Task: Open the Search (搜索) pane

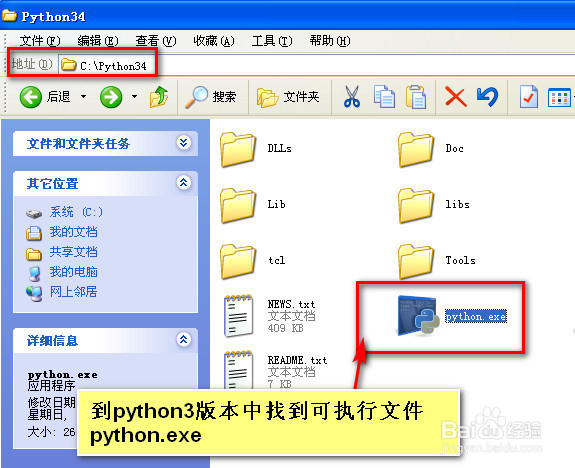Action: pyautogui.click(x=210, y=97)
